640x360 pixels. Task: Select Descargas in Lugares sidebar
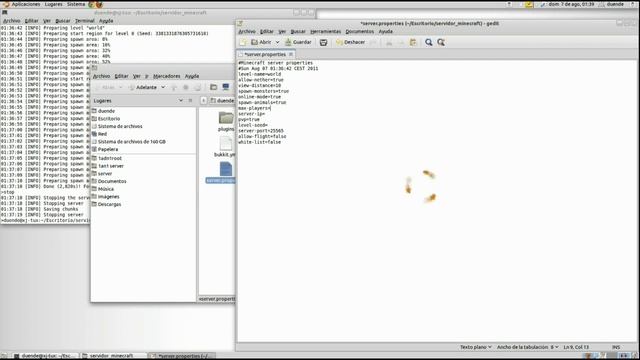coord(109,204)
